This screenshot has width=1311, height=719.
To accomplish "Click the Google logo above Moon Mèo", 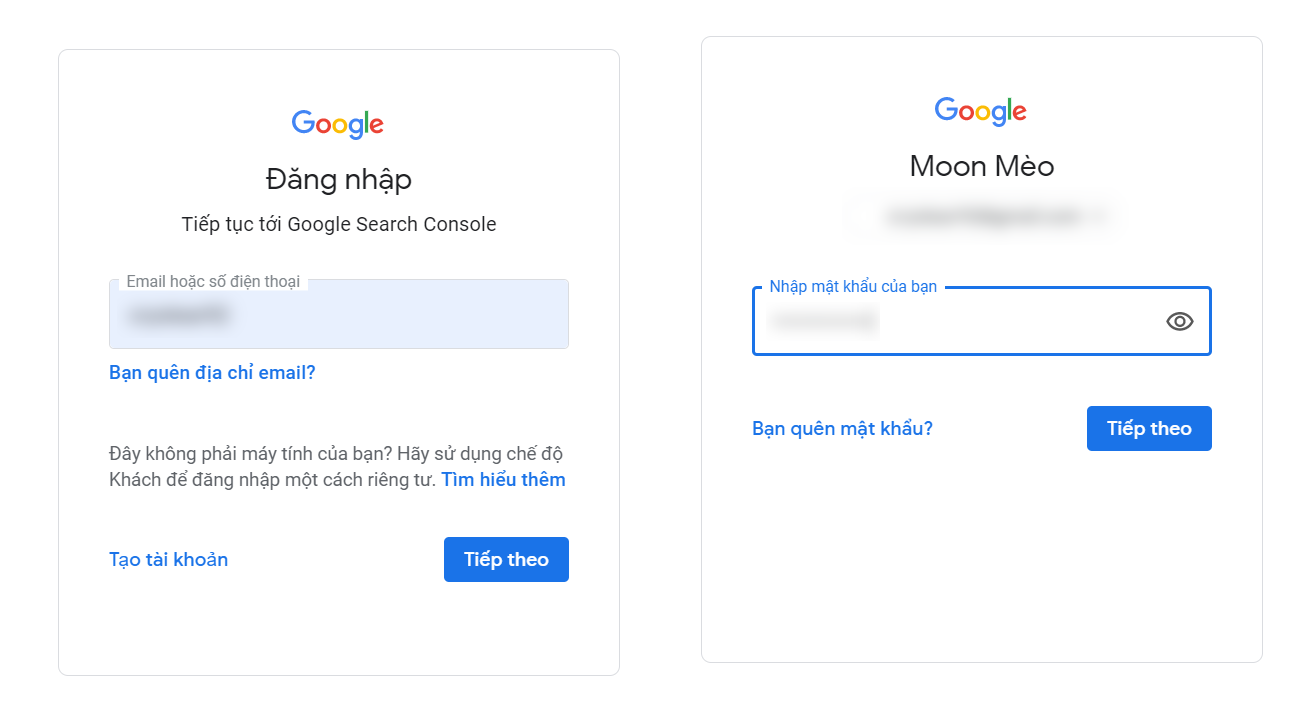I will 980,111.
